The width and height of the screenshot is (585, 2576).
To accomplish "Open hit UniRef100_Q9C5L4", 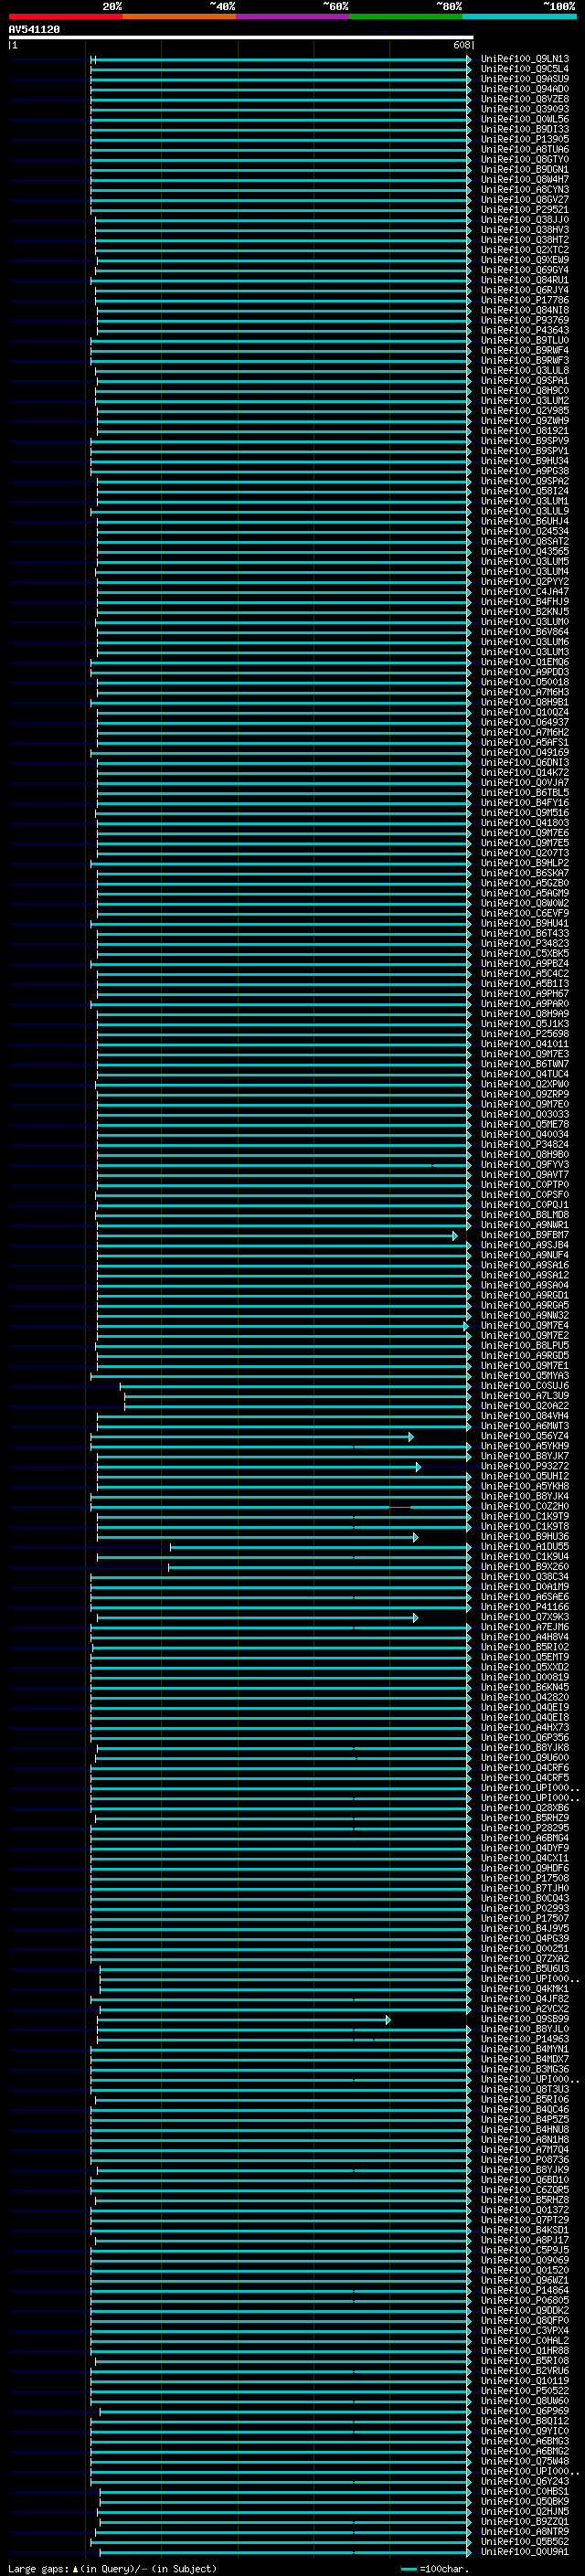I will (525, 69).
